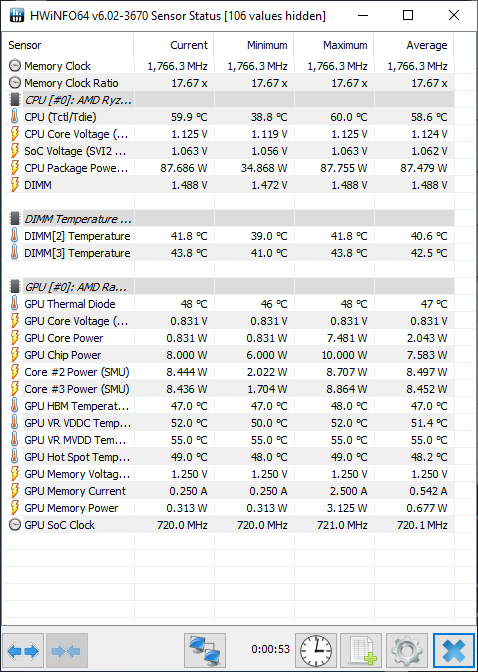Select the CPU (Tctl/Tdie) thermometer icon
The height and width of the screenshot is (672, 478).
(15, 117)
